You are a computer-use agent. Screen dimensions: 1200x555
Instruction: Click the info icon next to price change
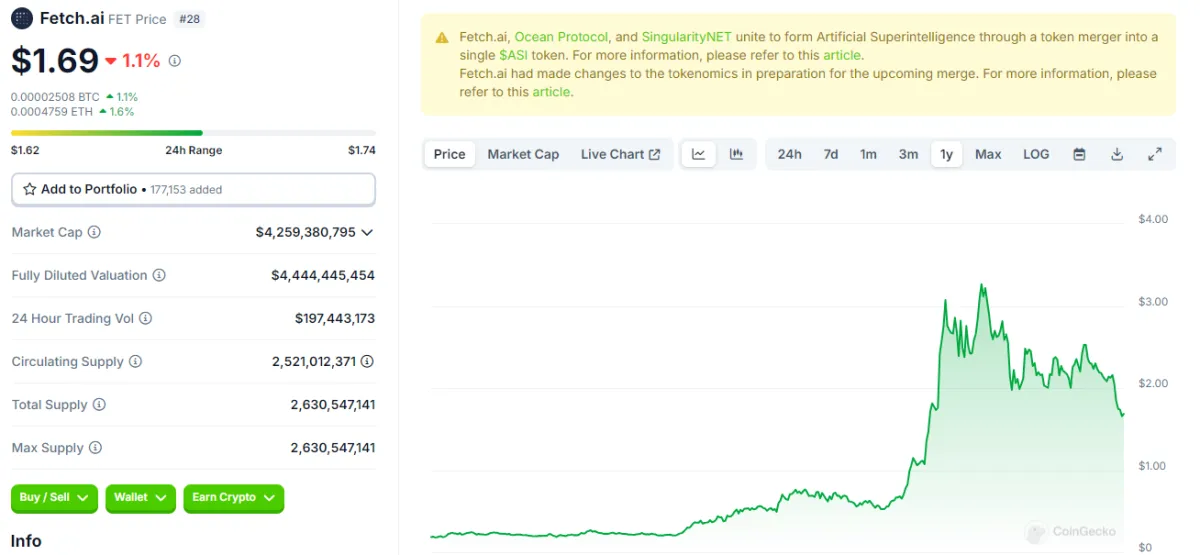pyautogui.click(x=175, y=61)
